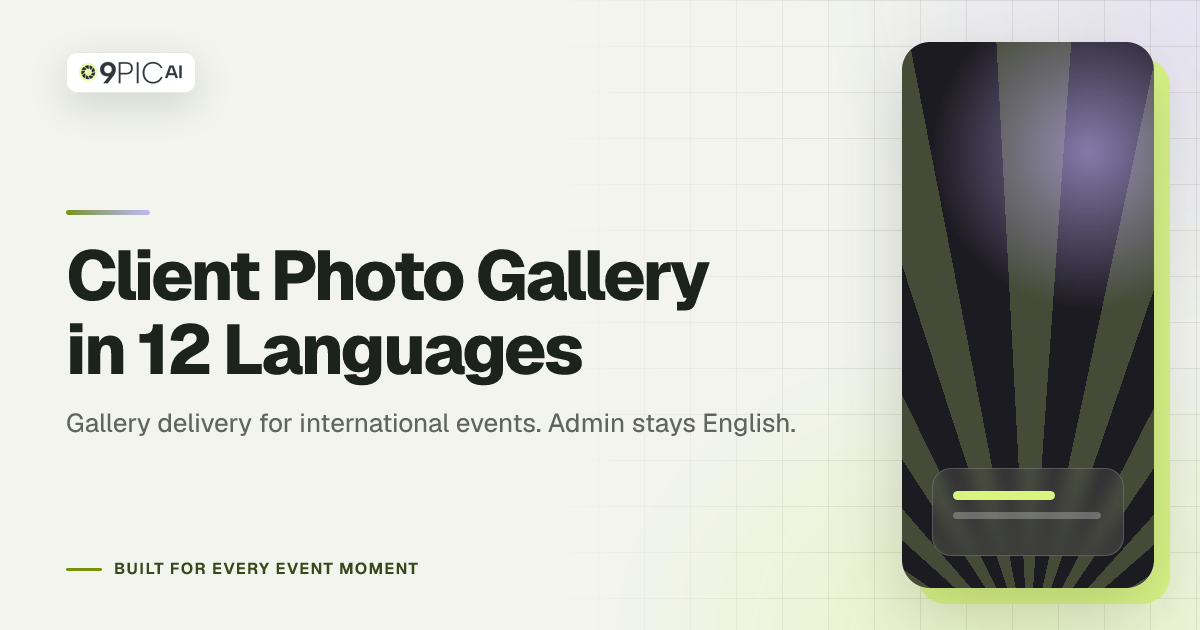The width and height of the screenshot is (1200, 630).
Task: Click the "BUILT FOR EVERY EVENT MOMENT" tagline
Action: (266, 569)
